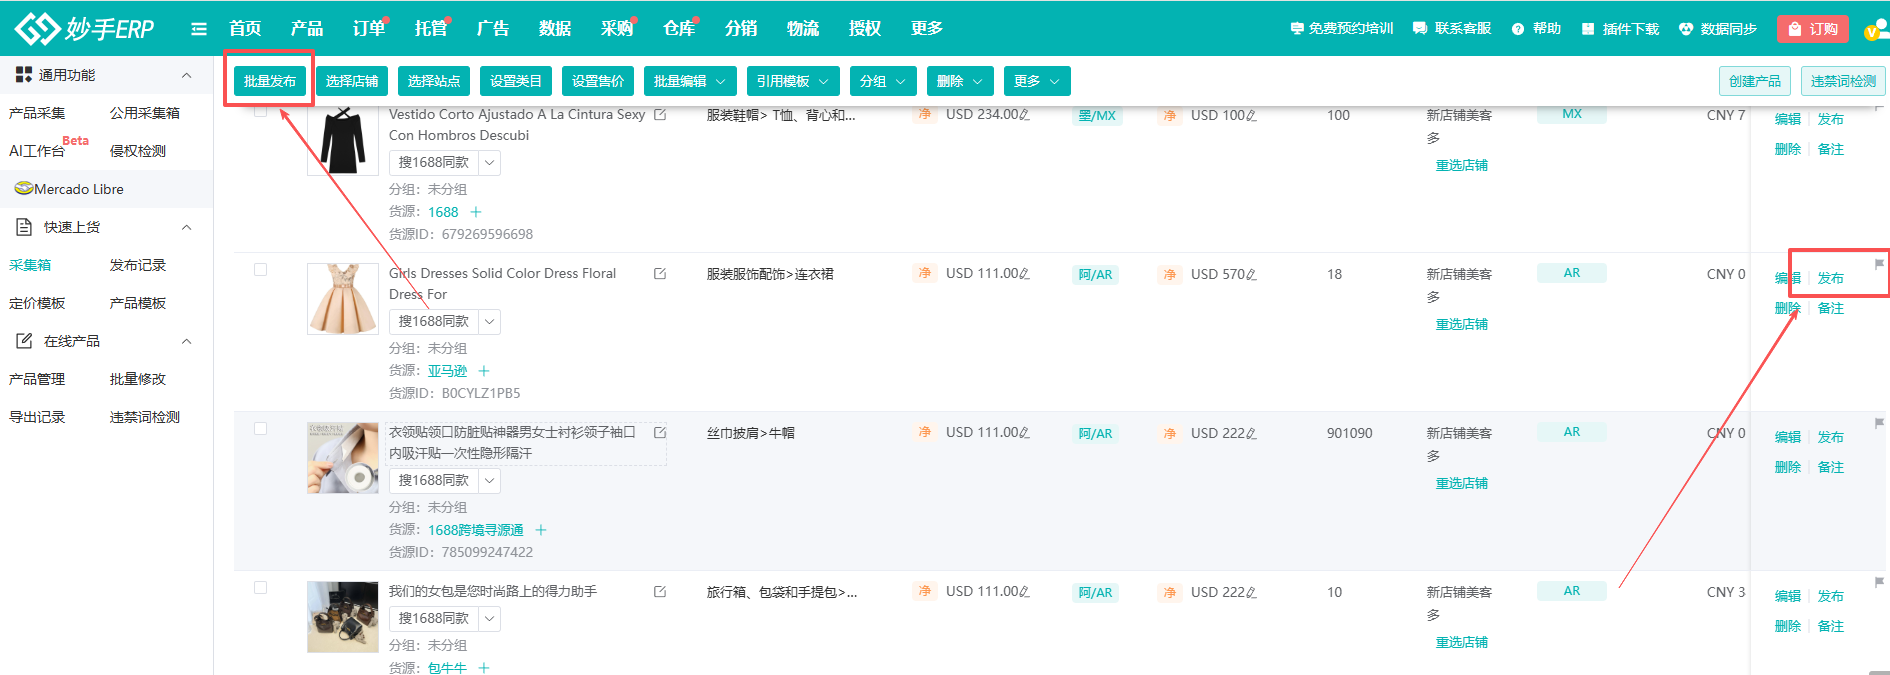Click the 妙手ERP logo
Image resolution: width=1890 pixels, height=675 pixels.
(x=85, y=28)
